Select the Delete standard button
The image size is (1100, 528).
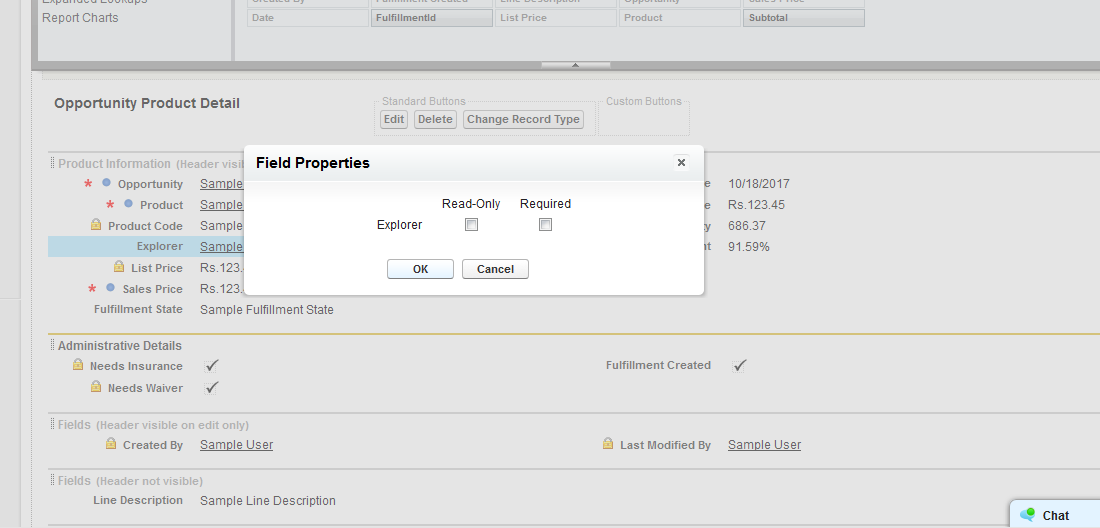tap(435, 119)
